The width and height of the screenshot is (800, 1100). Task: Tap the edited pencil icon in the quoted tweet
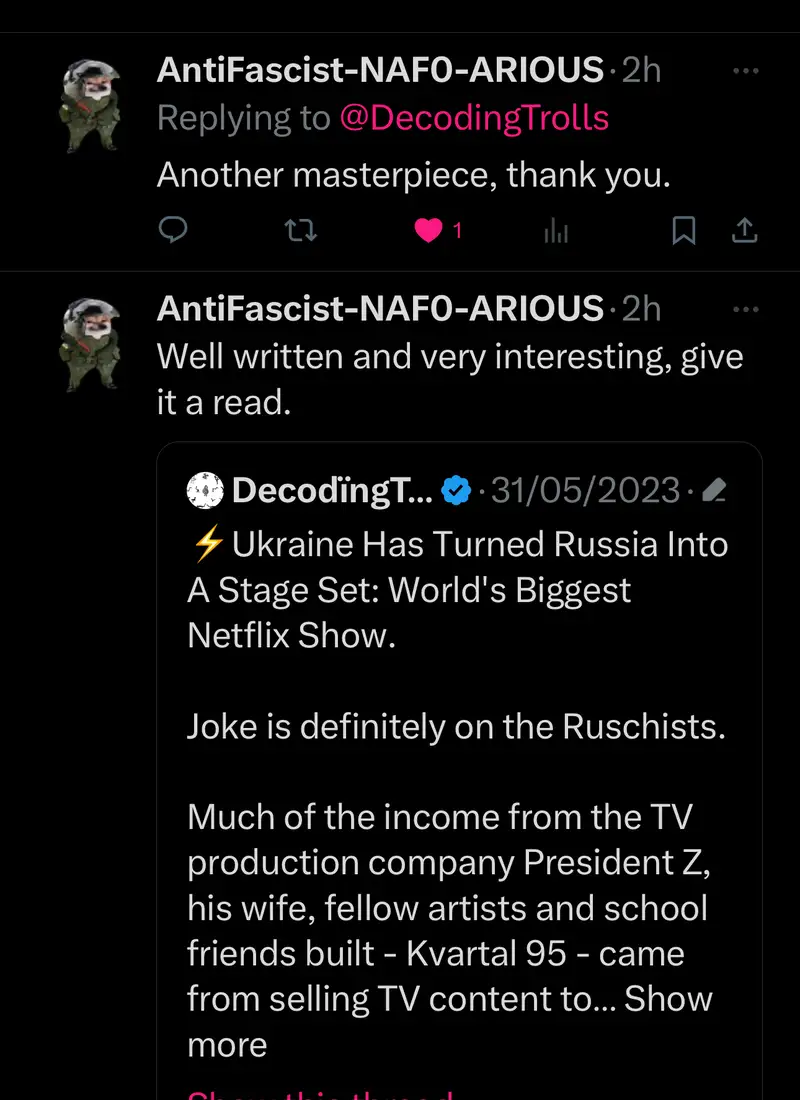tap(714, 491)
